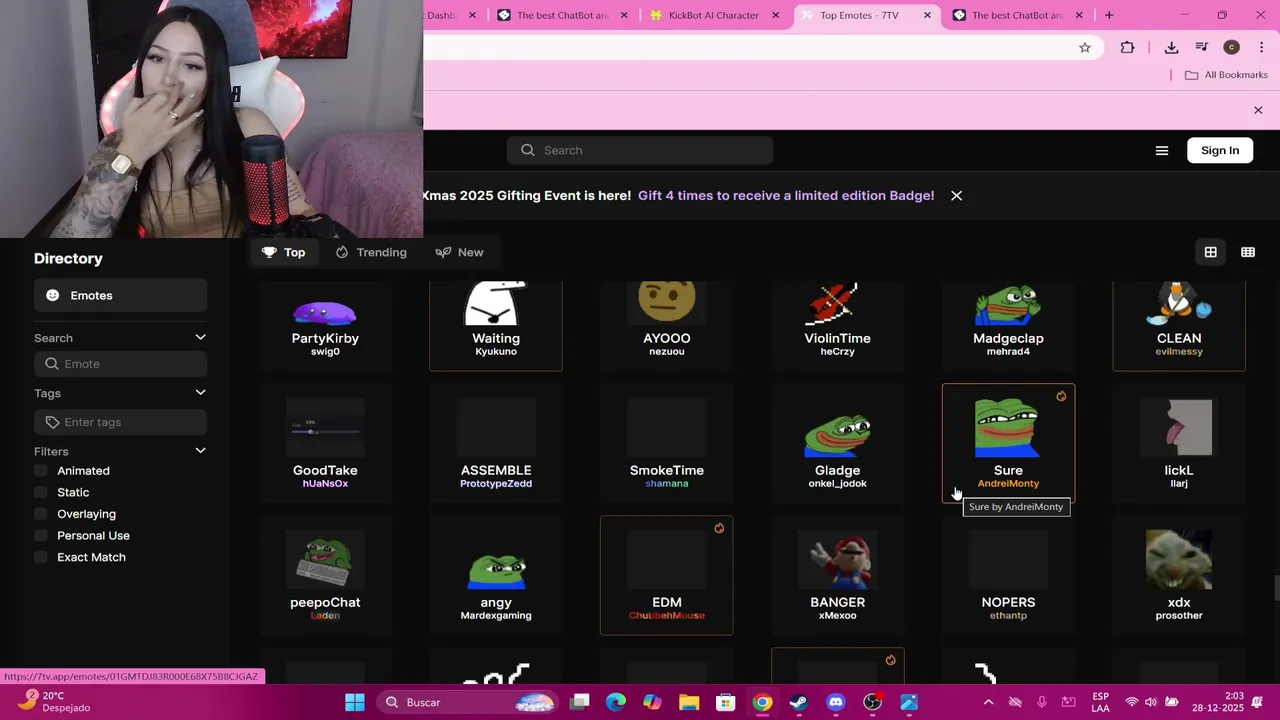The image size is (1280, 720).
Task: Open kelkei_jodok author name under Gladge
Action: pyautogui.click(x=837, y=484)
